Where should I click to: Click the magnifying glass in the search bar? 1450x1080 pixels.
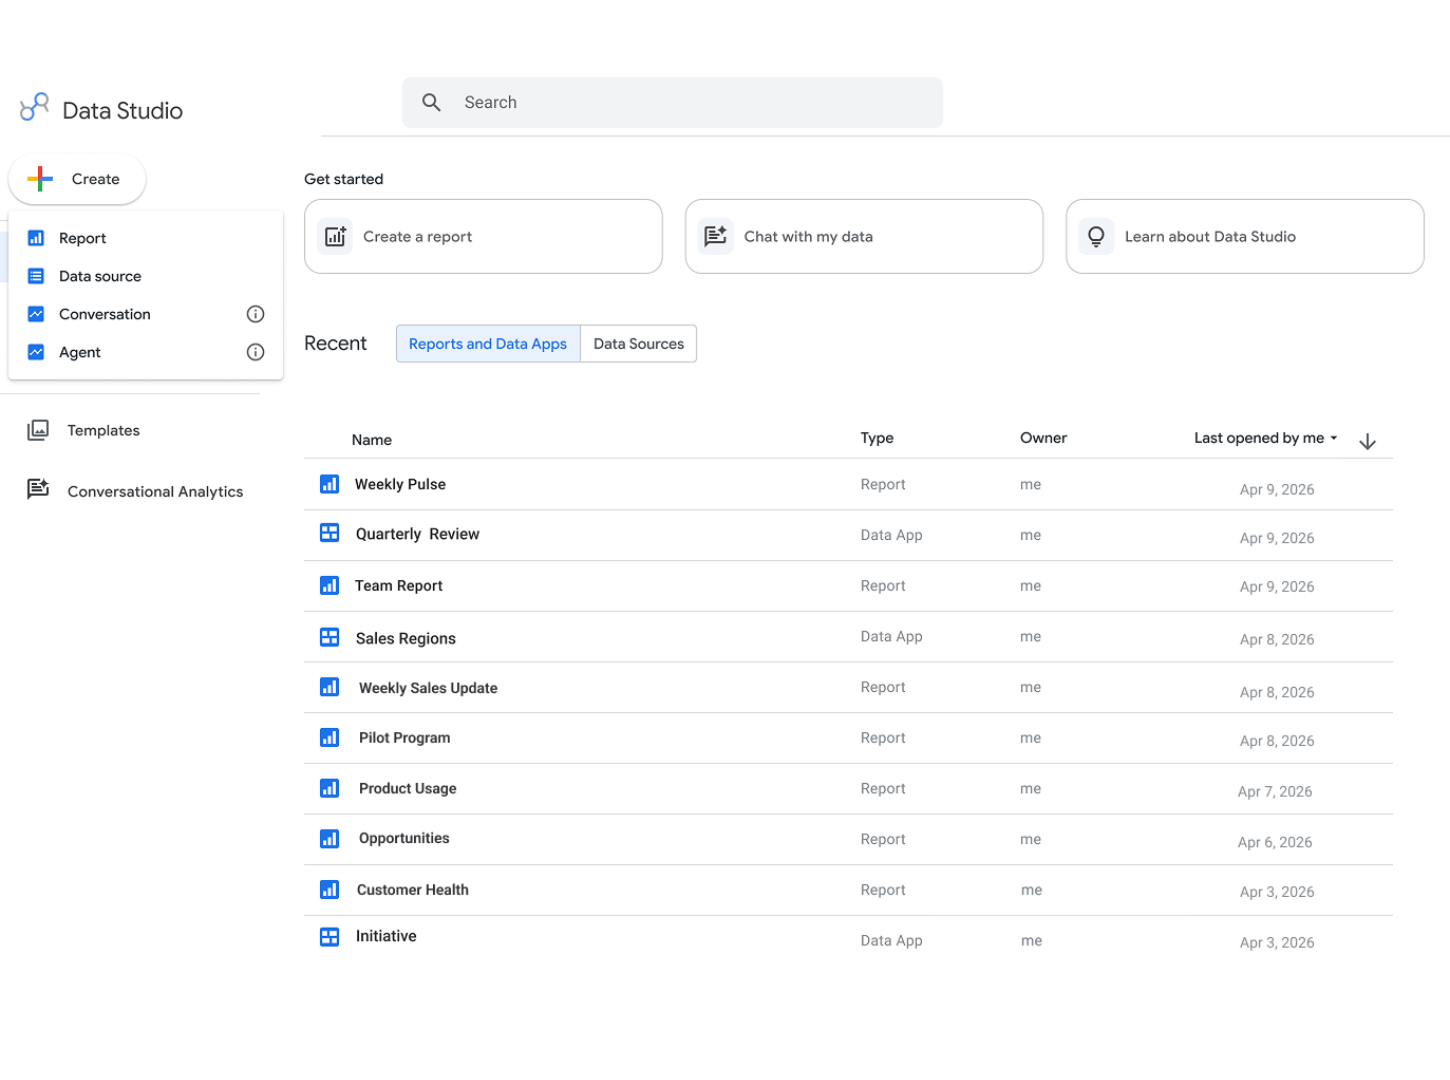click(x=431, y=102)
